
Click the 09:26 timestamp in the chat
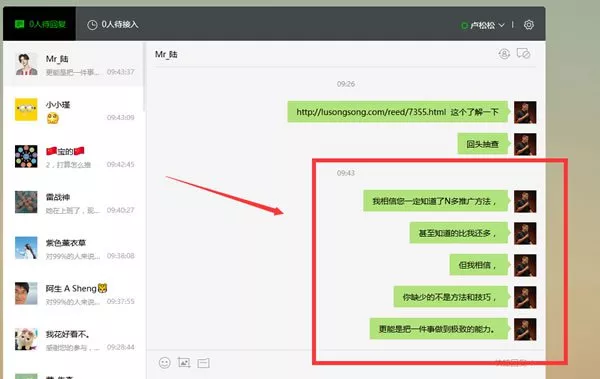346,84
